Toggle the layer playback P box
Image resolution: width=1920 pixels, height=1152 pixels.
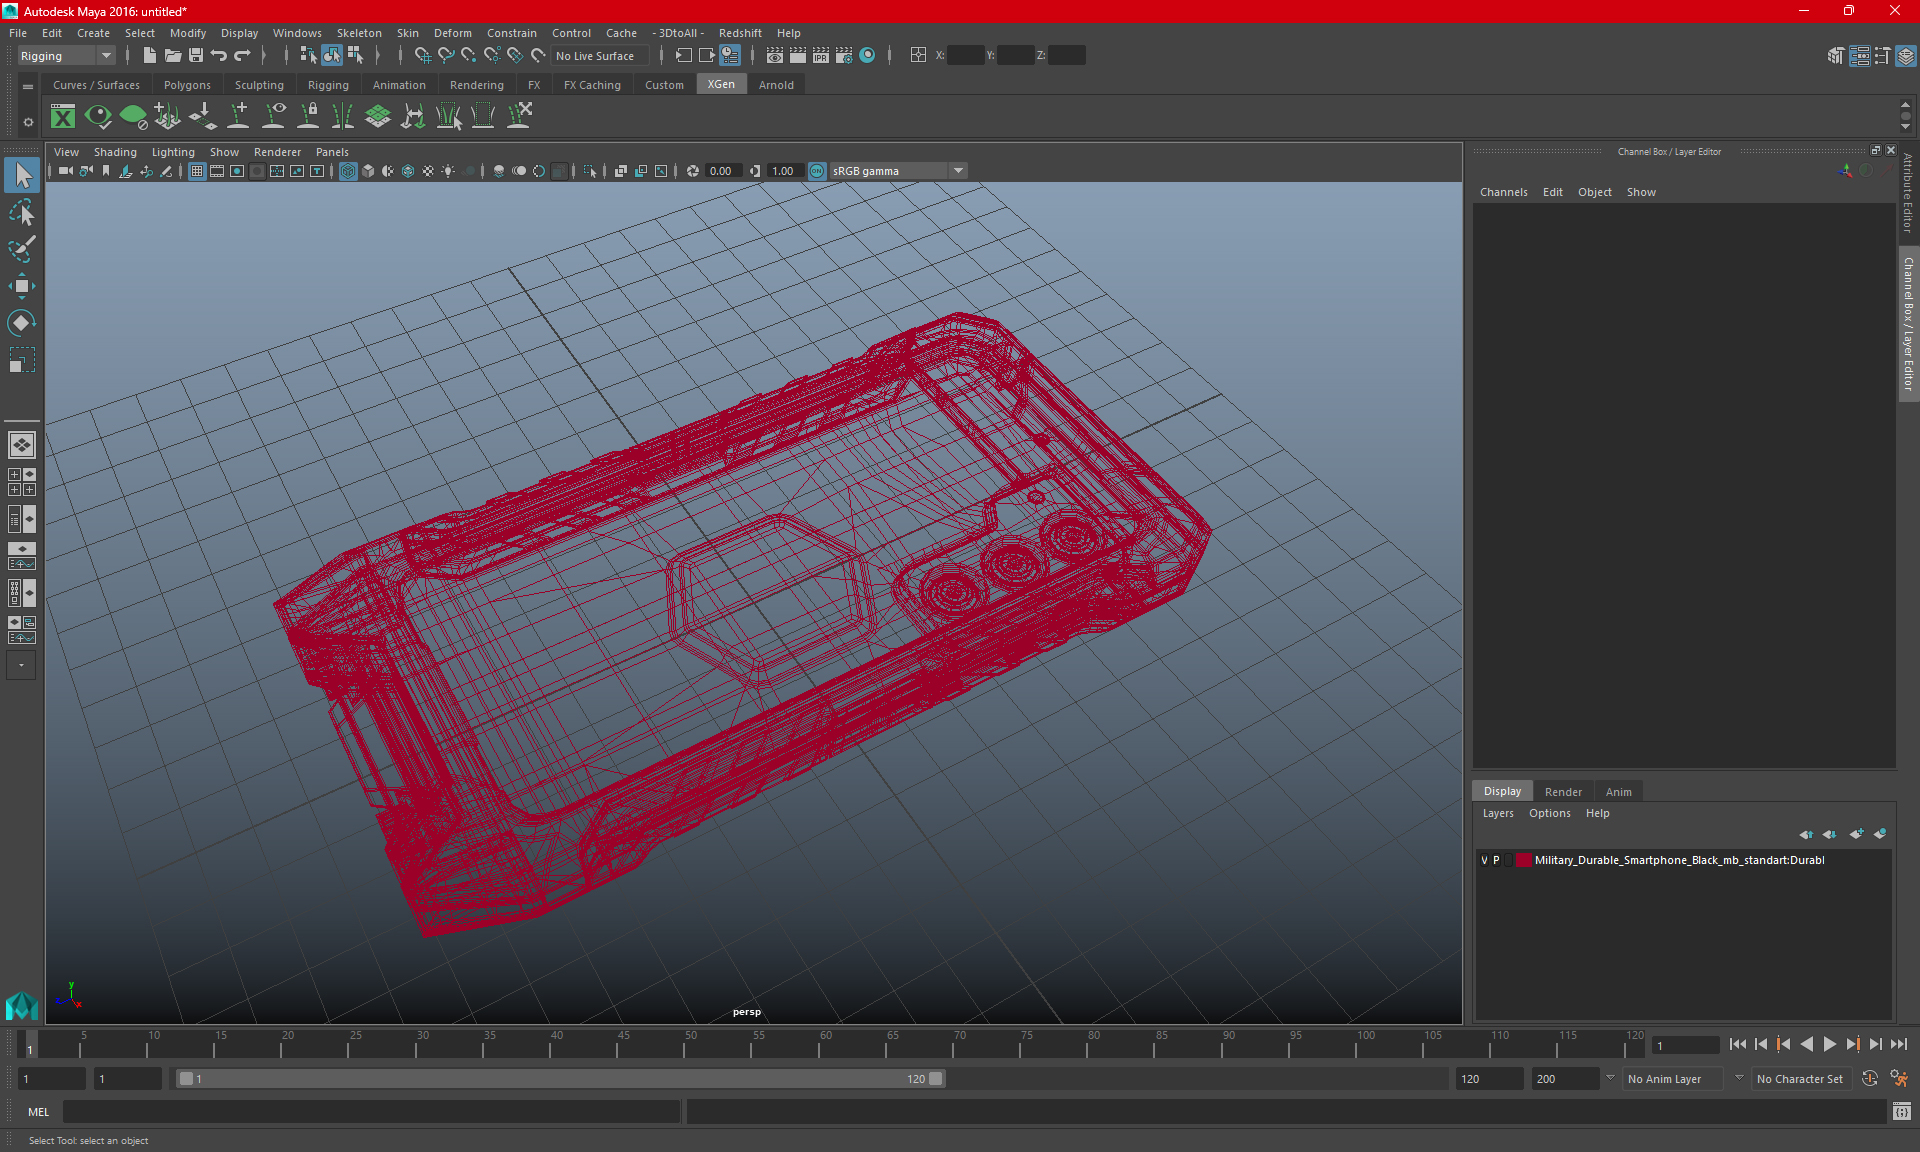1496,860
